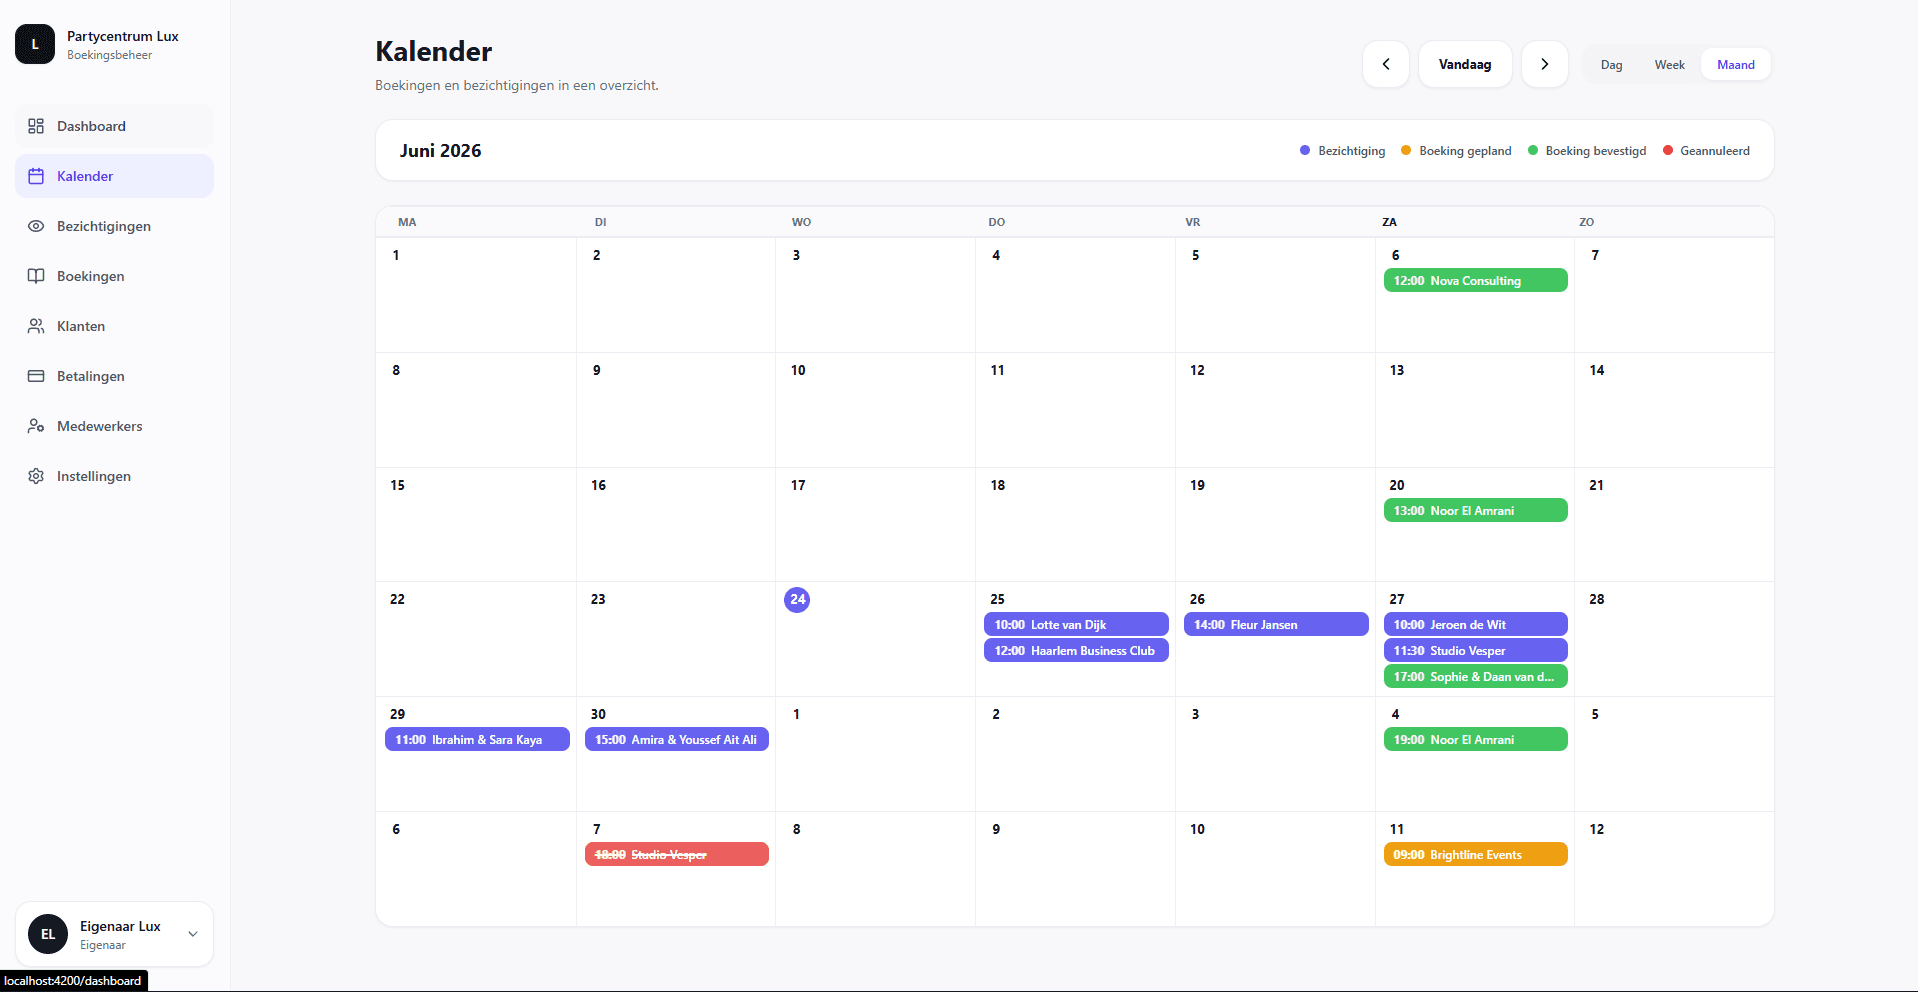
Task: Select today's highlighted date 24
Action: tap(797, 599)
